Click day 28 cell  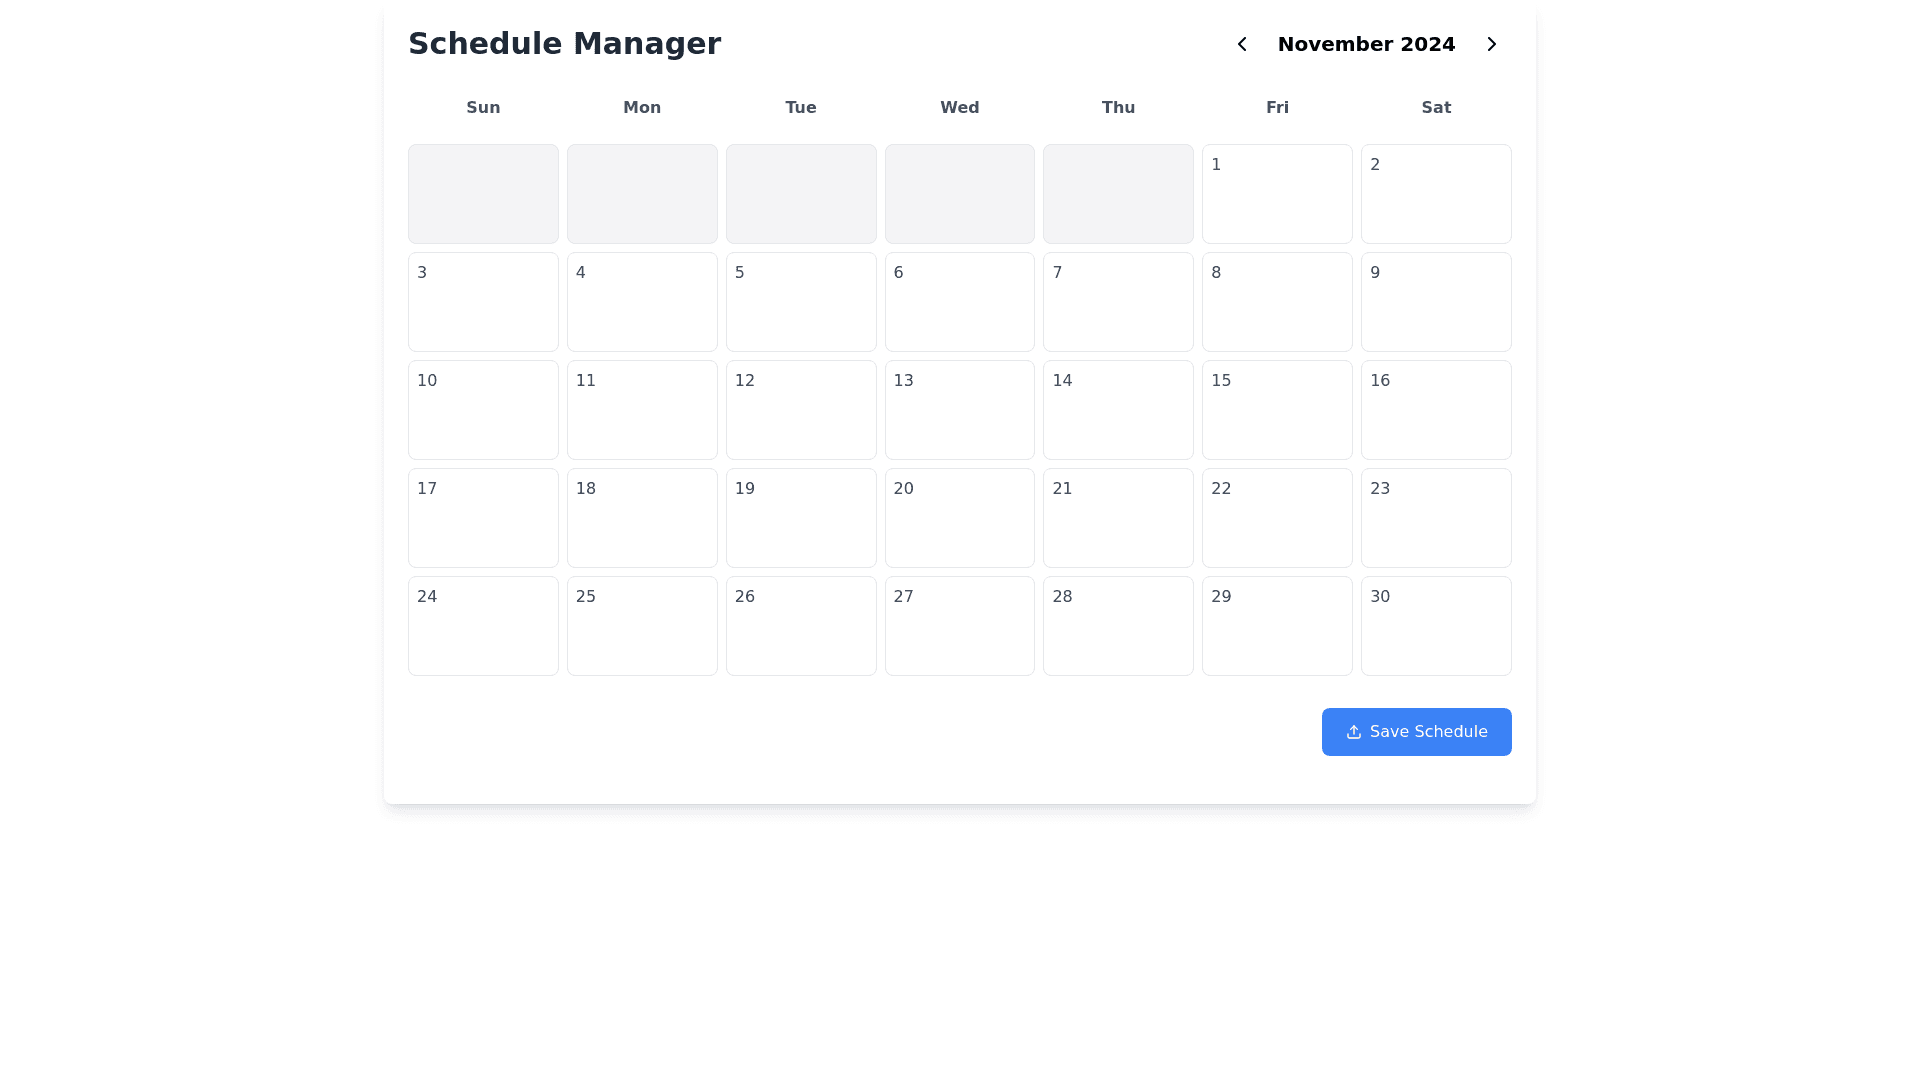(x=1117, y=626)
